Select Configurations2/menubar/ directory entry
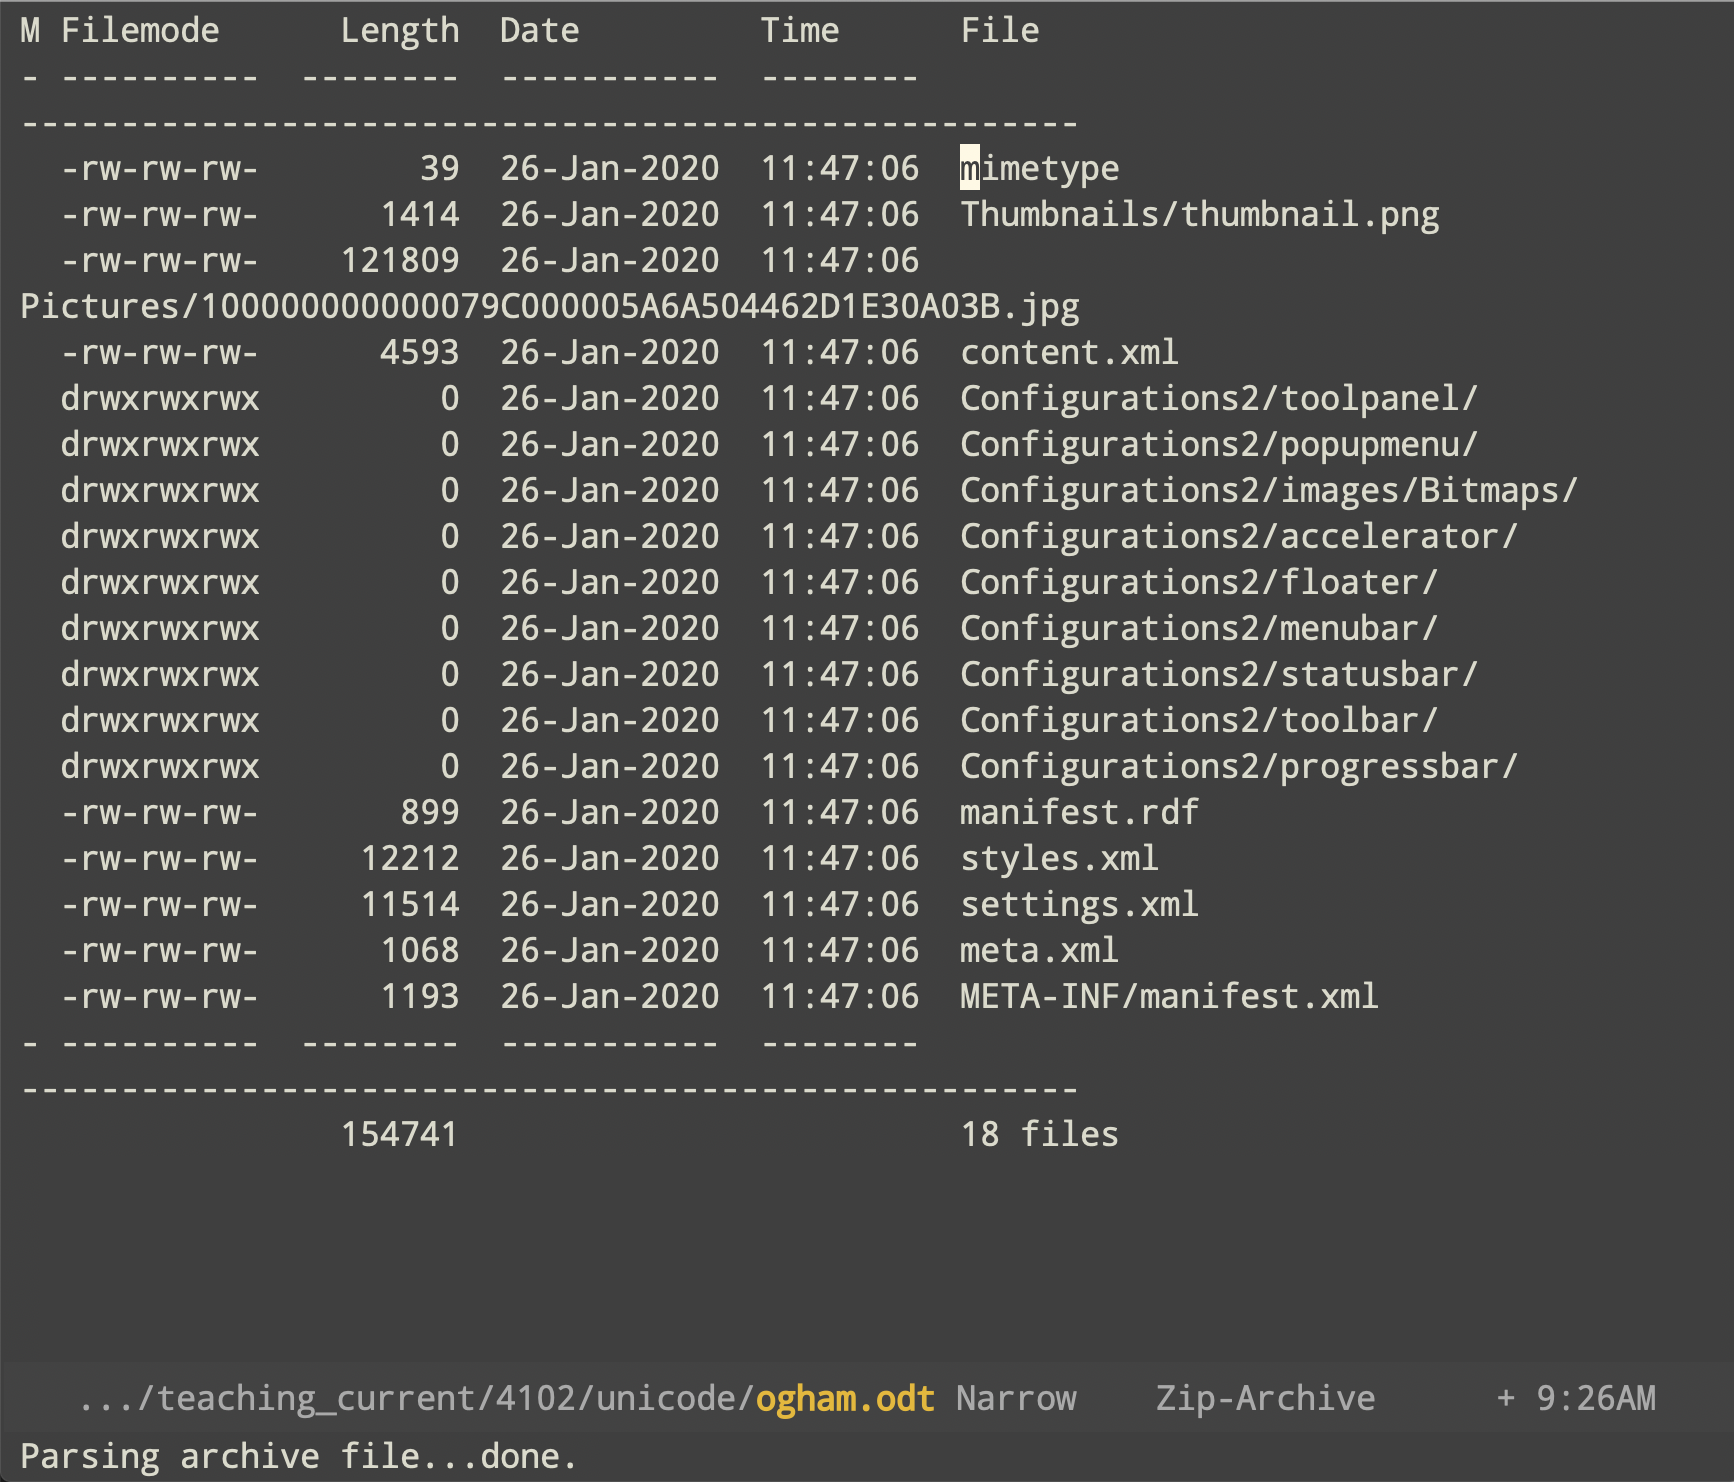 coord(1199,628)
